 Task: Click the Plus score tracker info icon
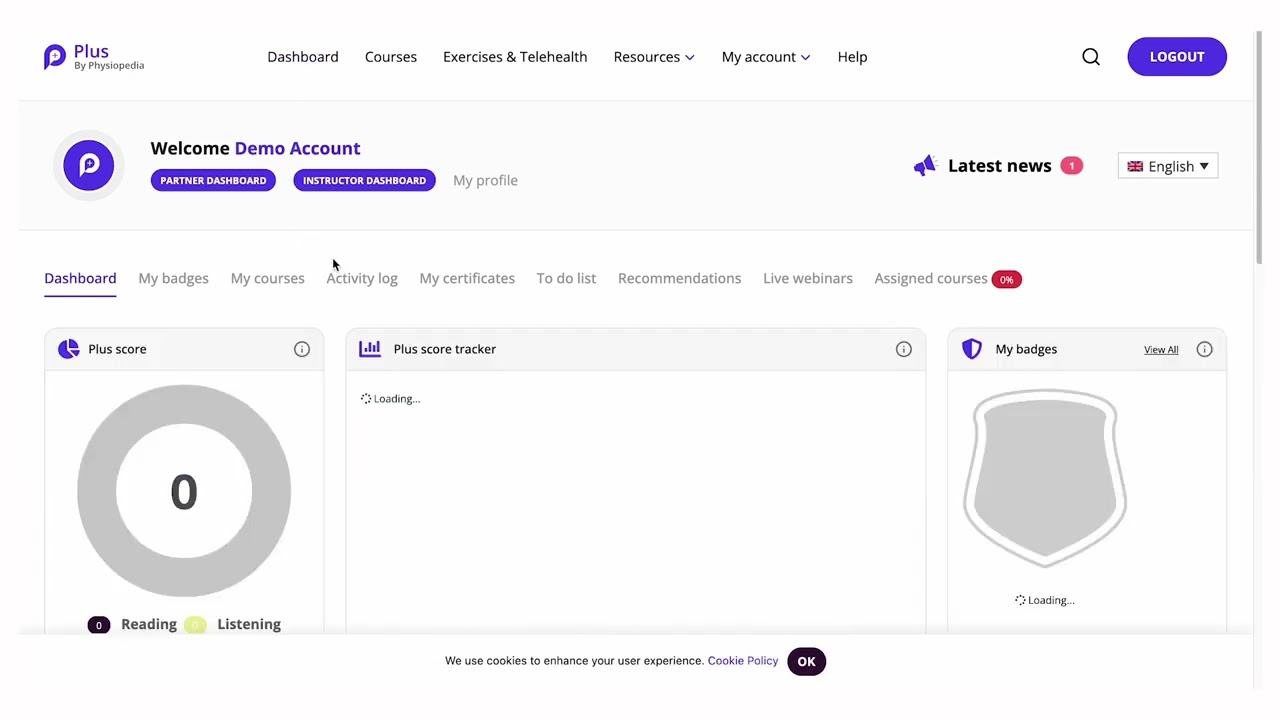(x=904, y=349)
